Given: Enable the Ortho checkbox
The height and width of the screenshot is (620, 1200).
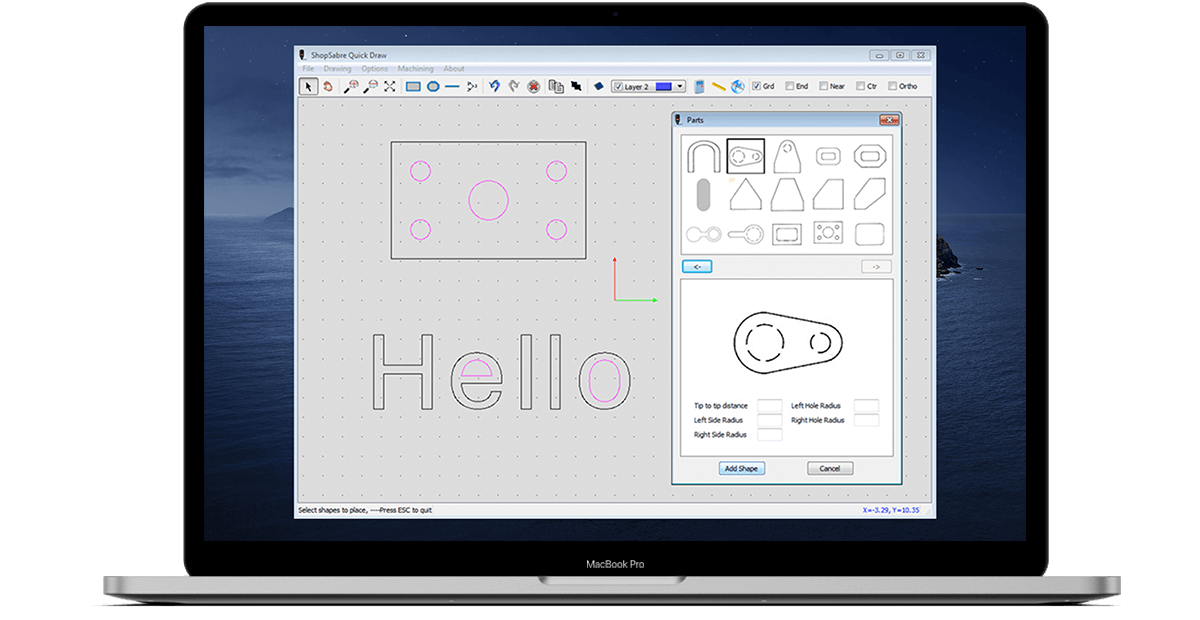Looking at the screenshot, I should point(892,87).
